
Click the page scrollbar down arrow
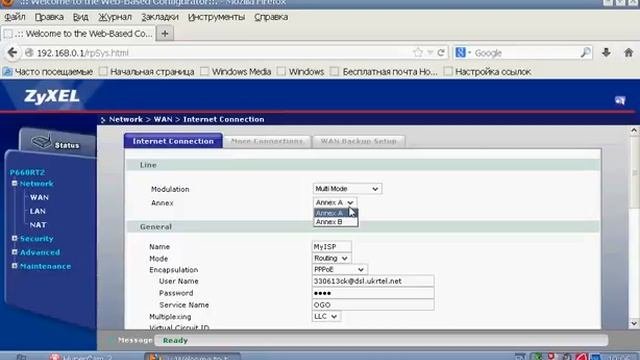[633, 323]
